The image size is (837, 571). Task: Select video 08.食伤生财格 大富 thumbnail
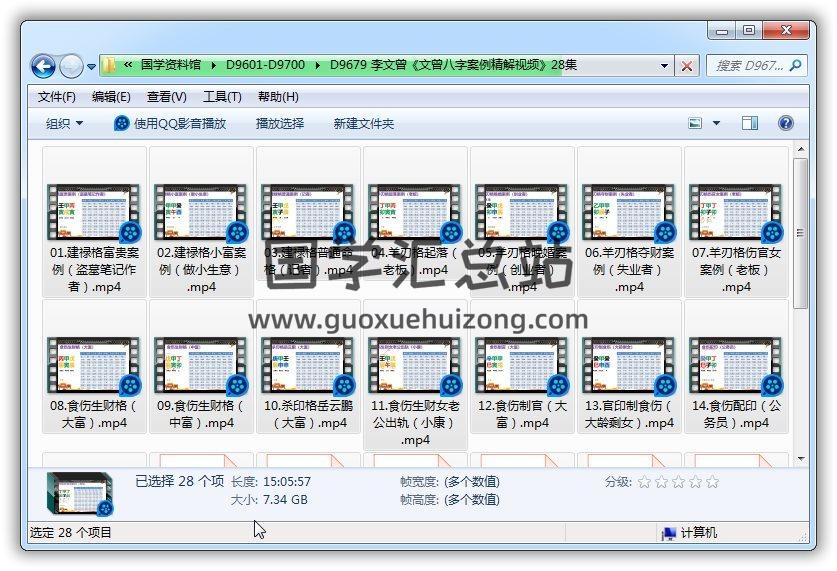[x=94, y=366]
